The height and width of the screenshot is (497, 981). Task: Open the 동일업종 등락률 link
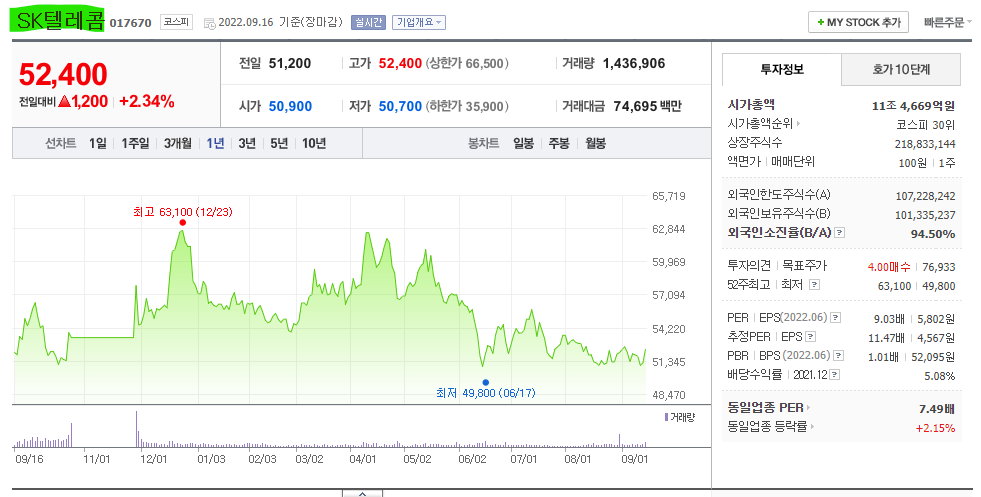click(x=767, y=427)
